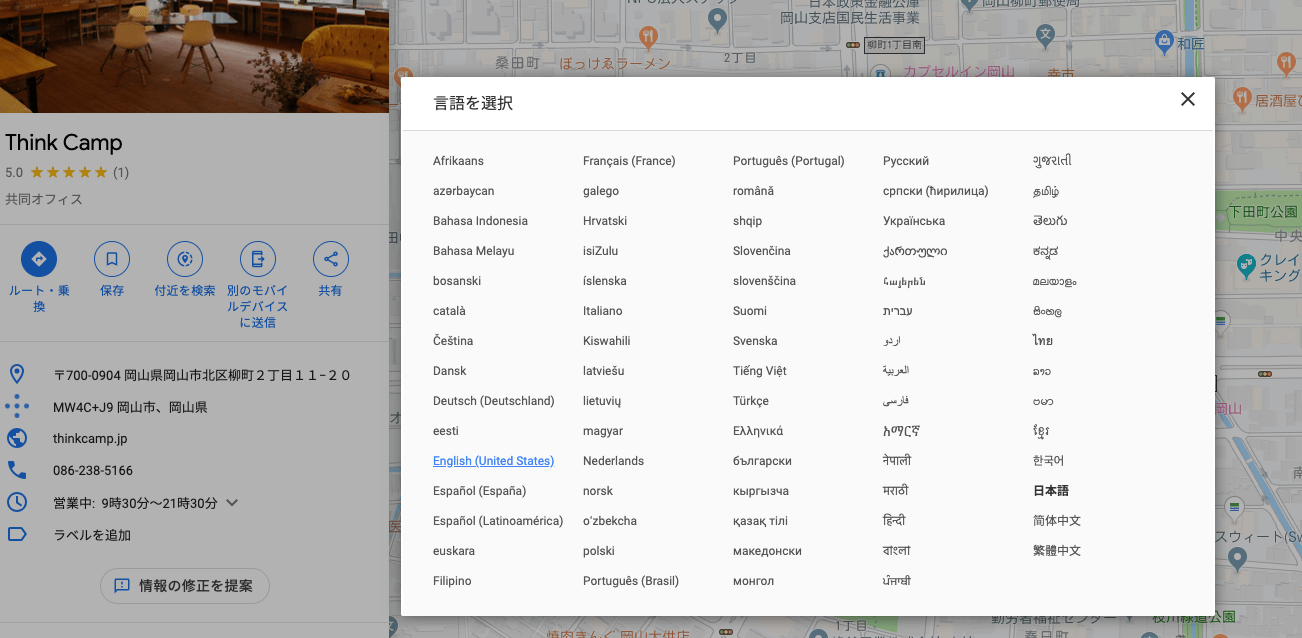
Task: Click the clock opening hours icon
Action: (x=17, y=502)
